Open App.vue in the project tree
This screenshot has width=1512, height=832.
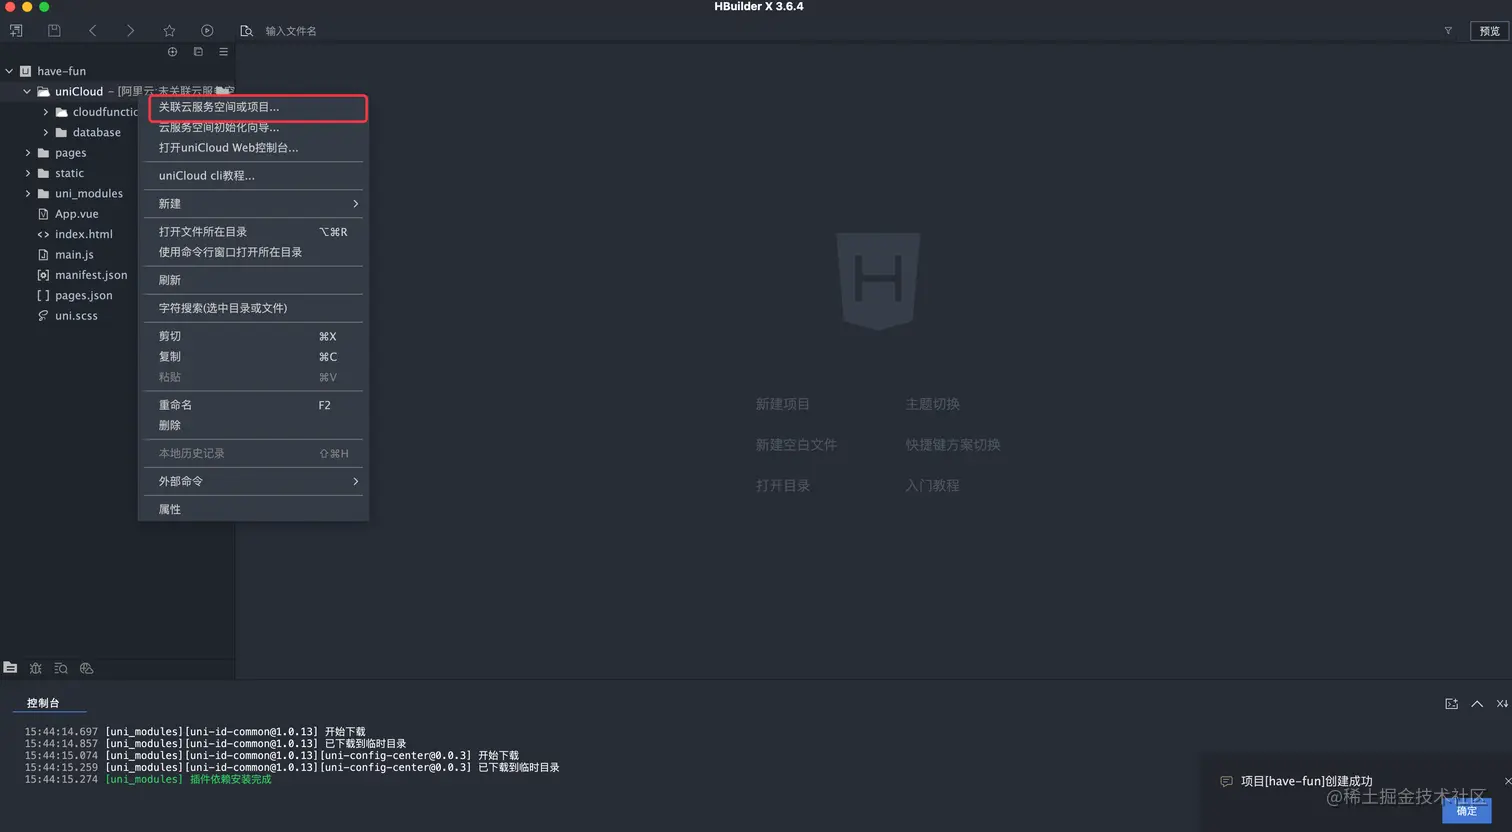click(x=76, y=214)
